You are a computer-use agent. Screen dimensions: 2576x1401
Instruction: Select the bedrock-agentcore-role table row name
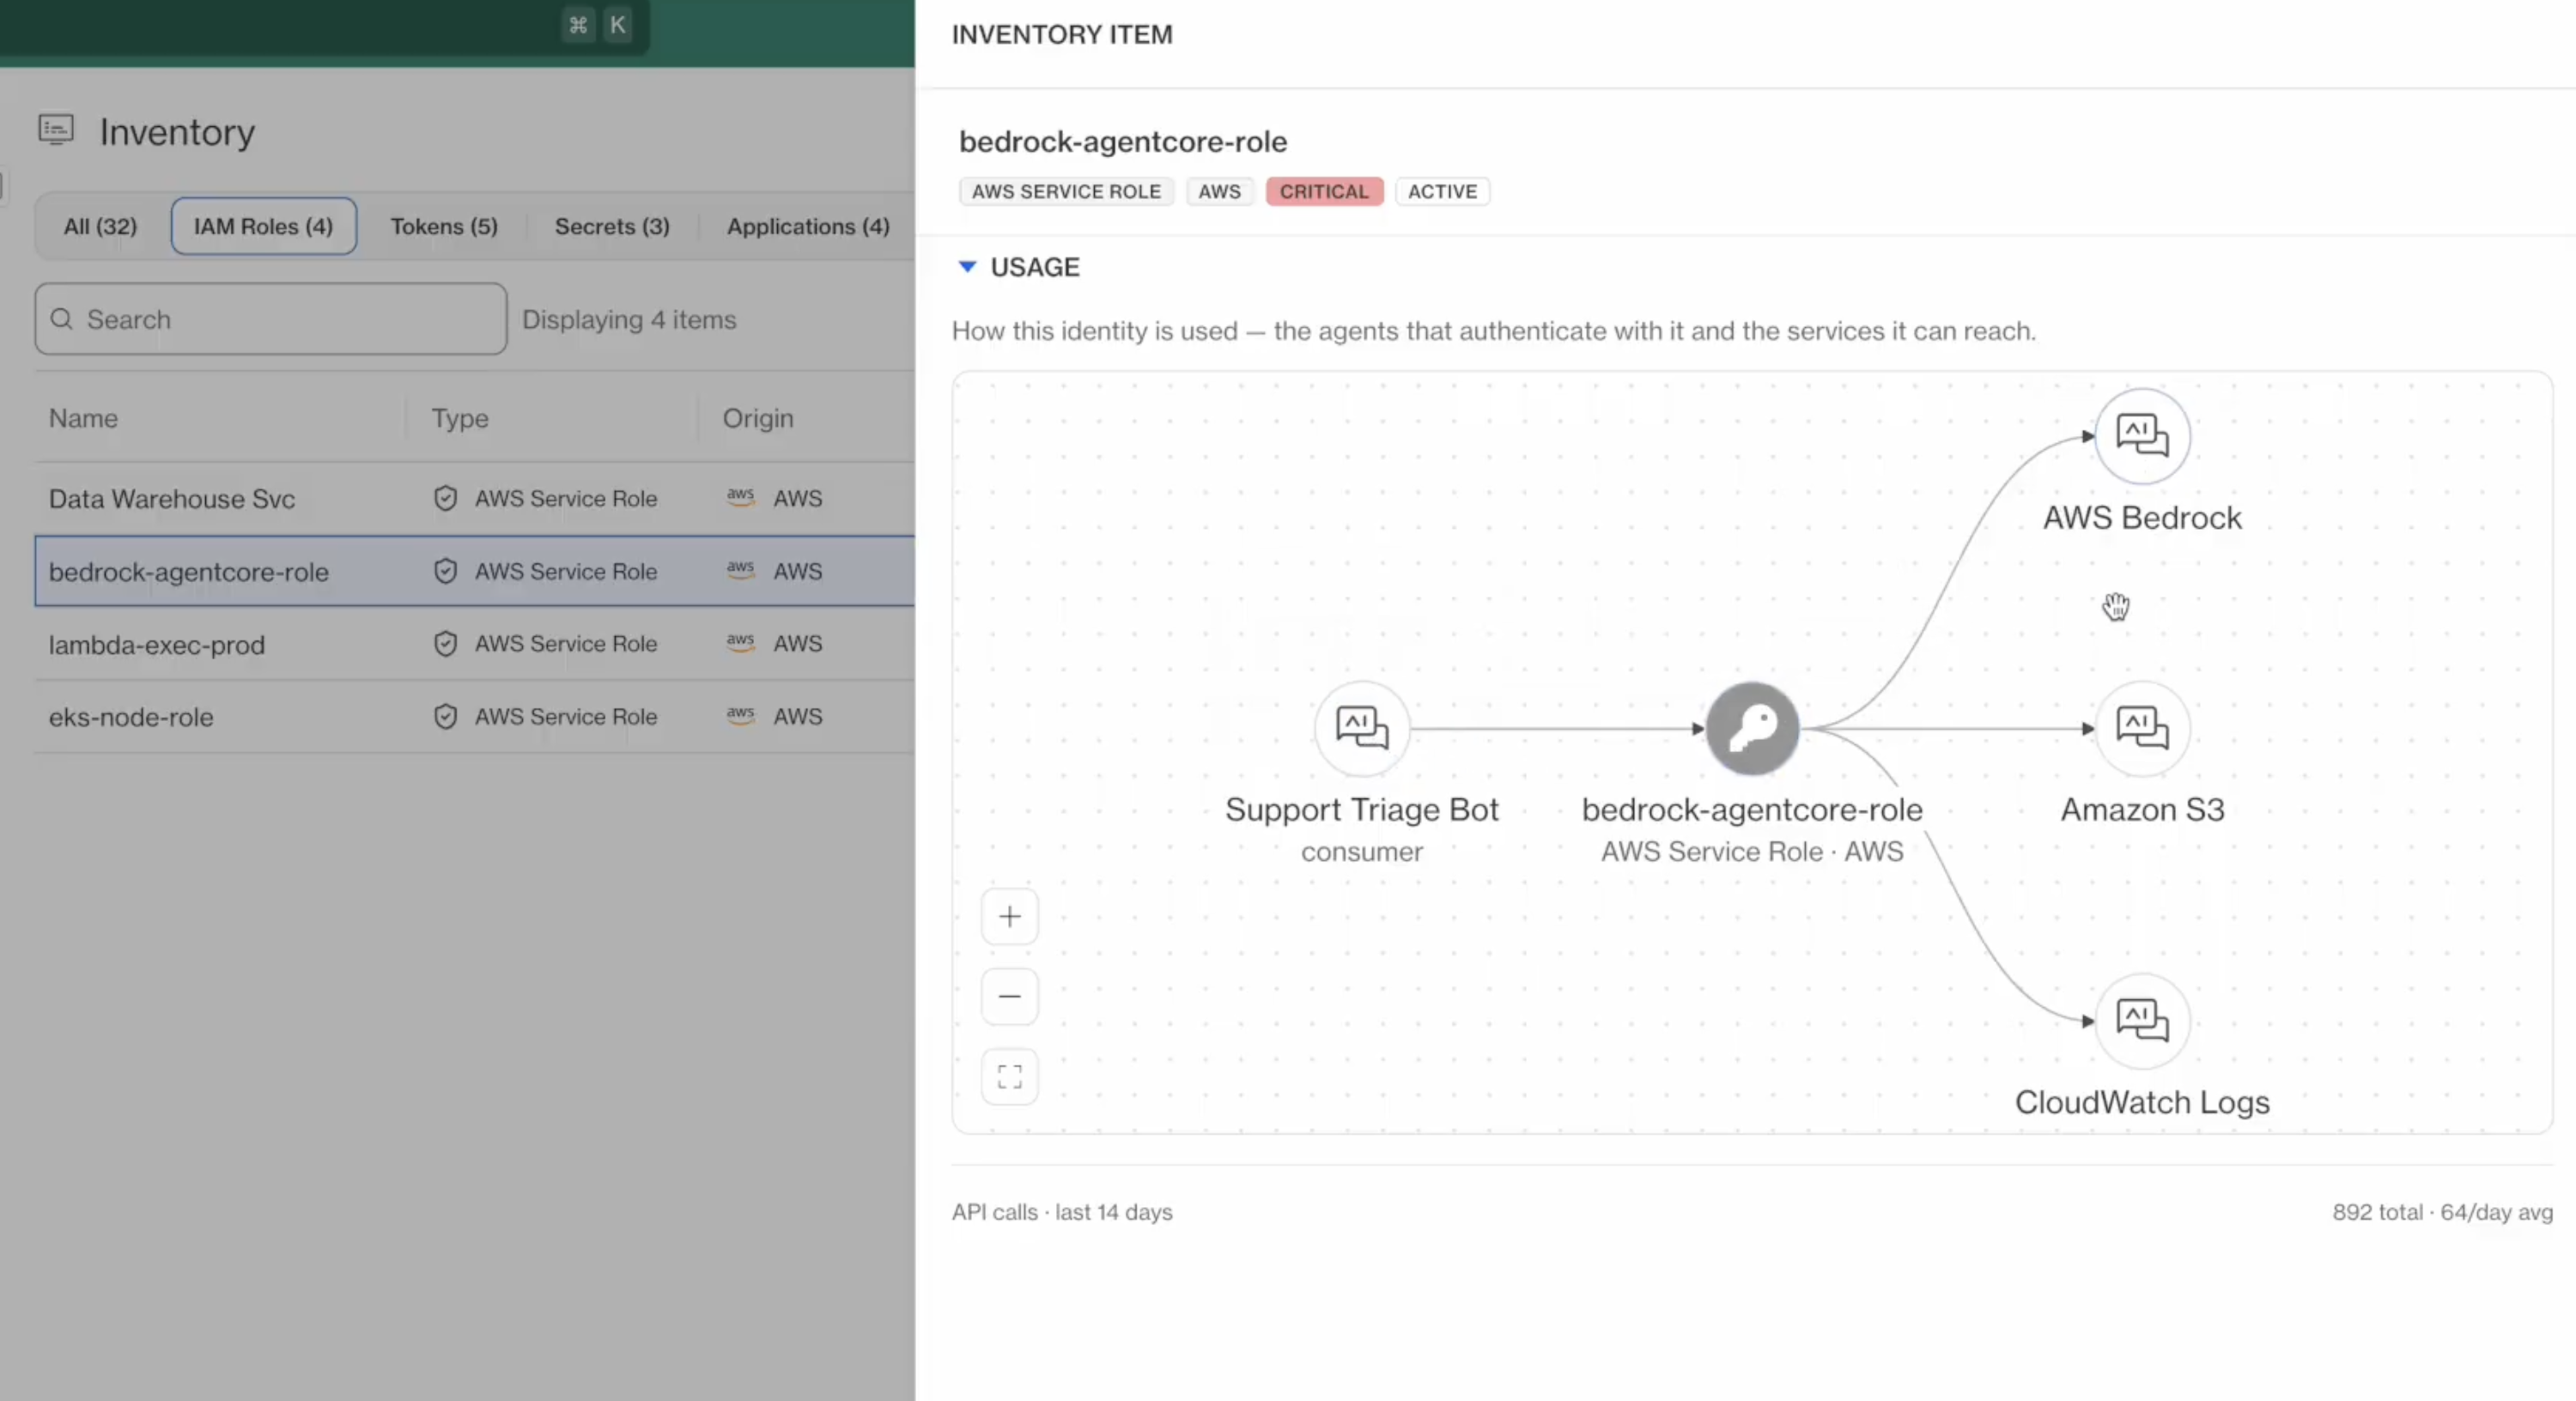tap(189, 572)
